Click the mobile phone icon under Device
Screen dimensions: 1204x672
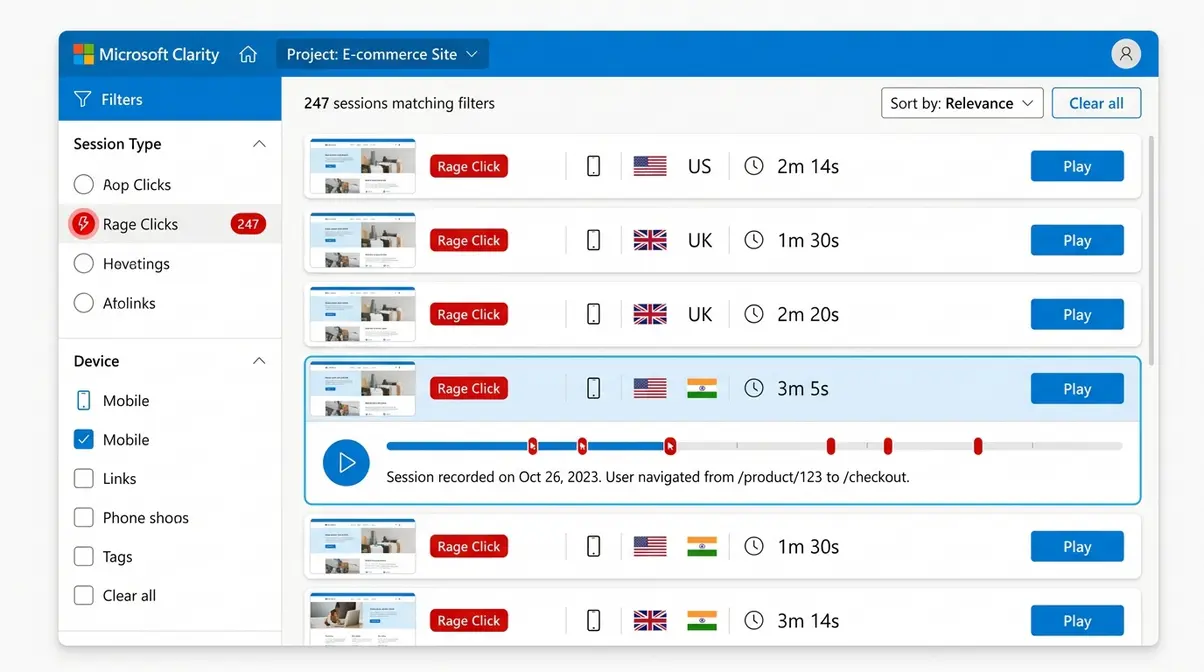coord(84,400)
